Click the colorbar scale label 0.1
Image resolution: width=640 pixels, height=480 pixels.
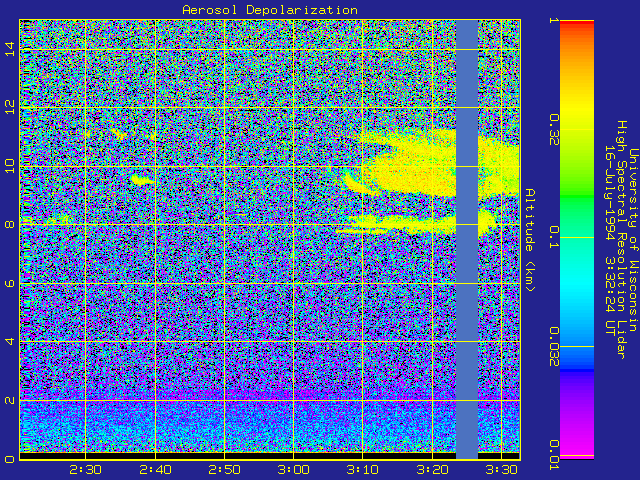pos(553,237)
